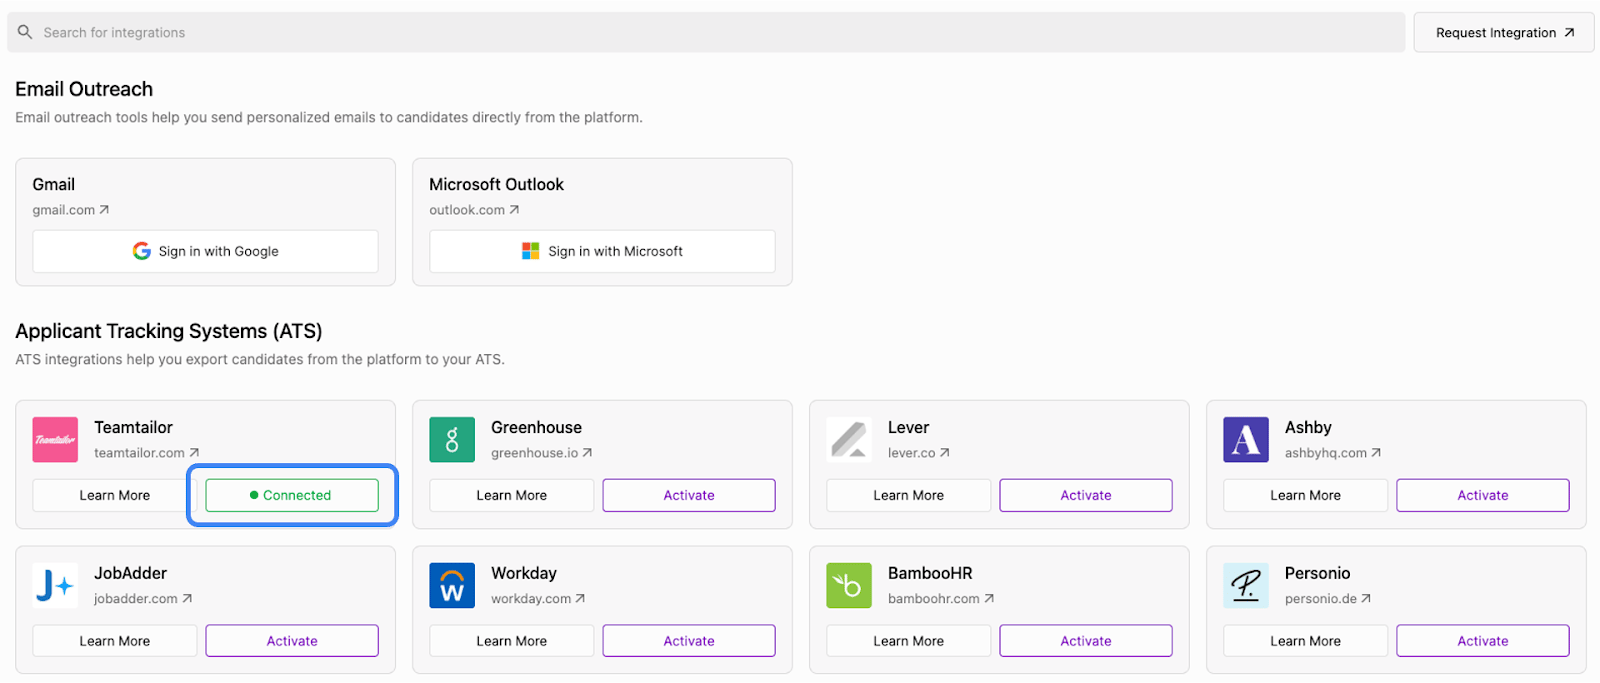Click the Request Integration arrow icon
1600x683 pixels.
(1569, 33)
